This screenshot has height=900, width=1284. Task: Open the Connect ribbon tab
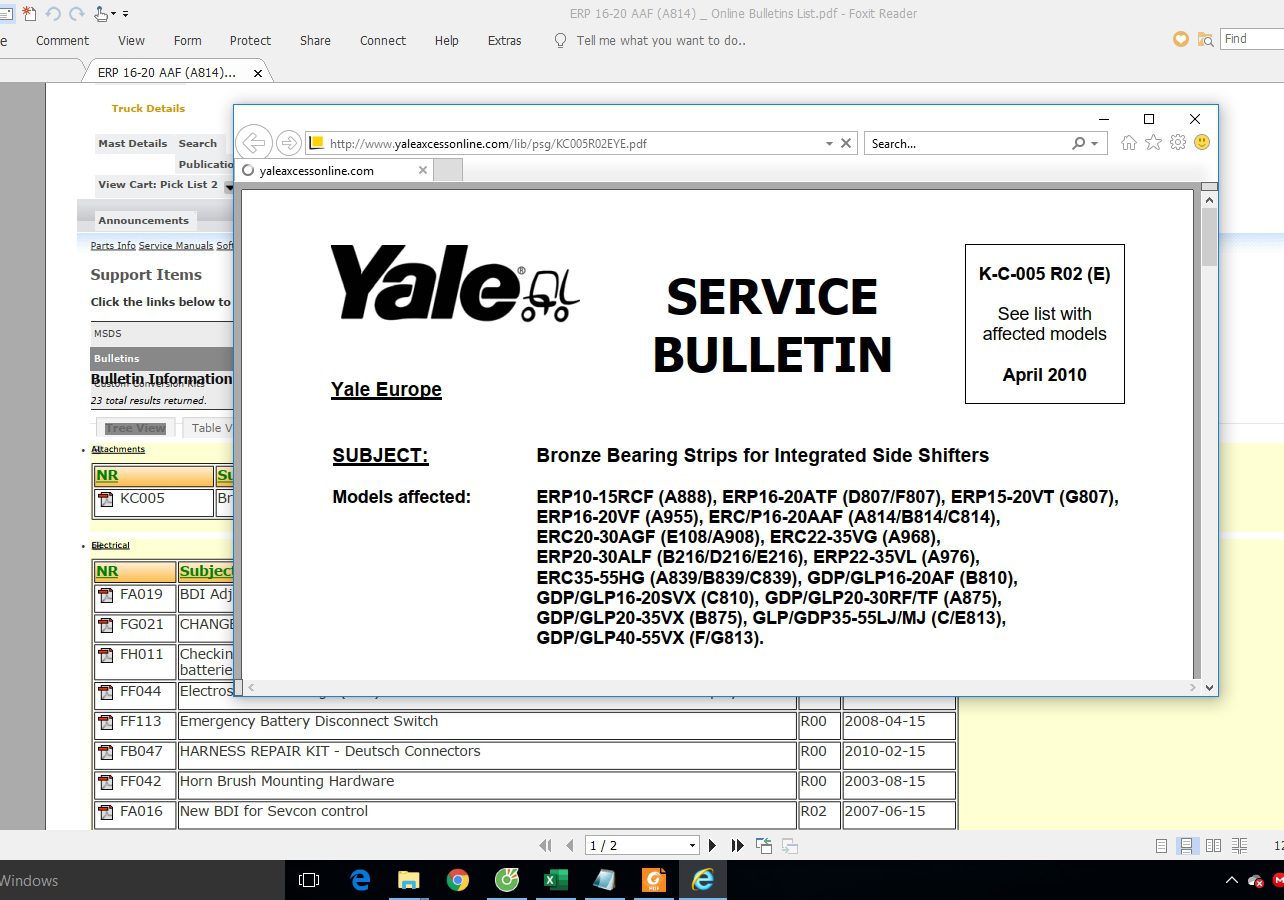tap(383, 41)
